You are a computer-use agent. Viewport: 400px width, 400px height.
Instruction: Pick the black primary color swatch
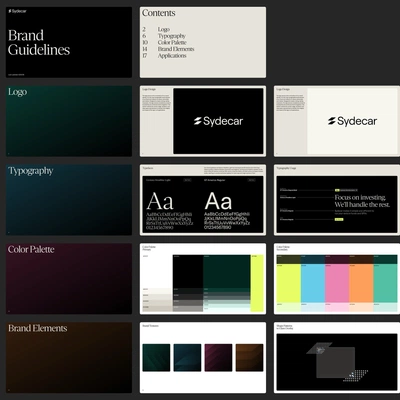point(188,271)
